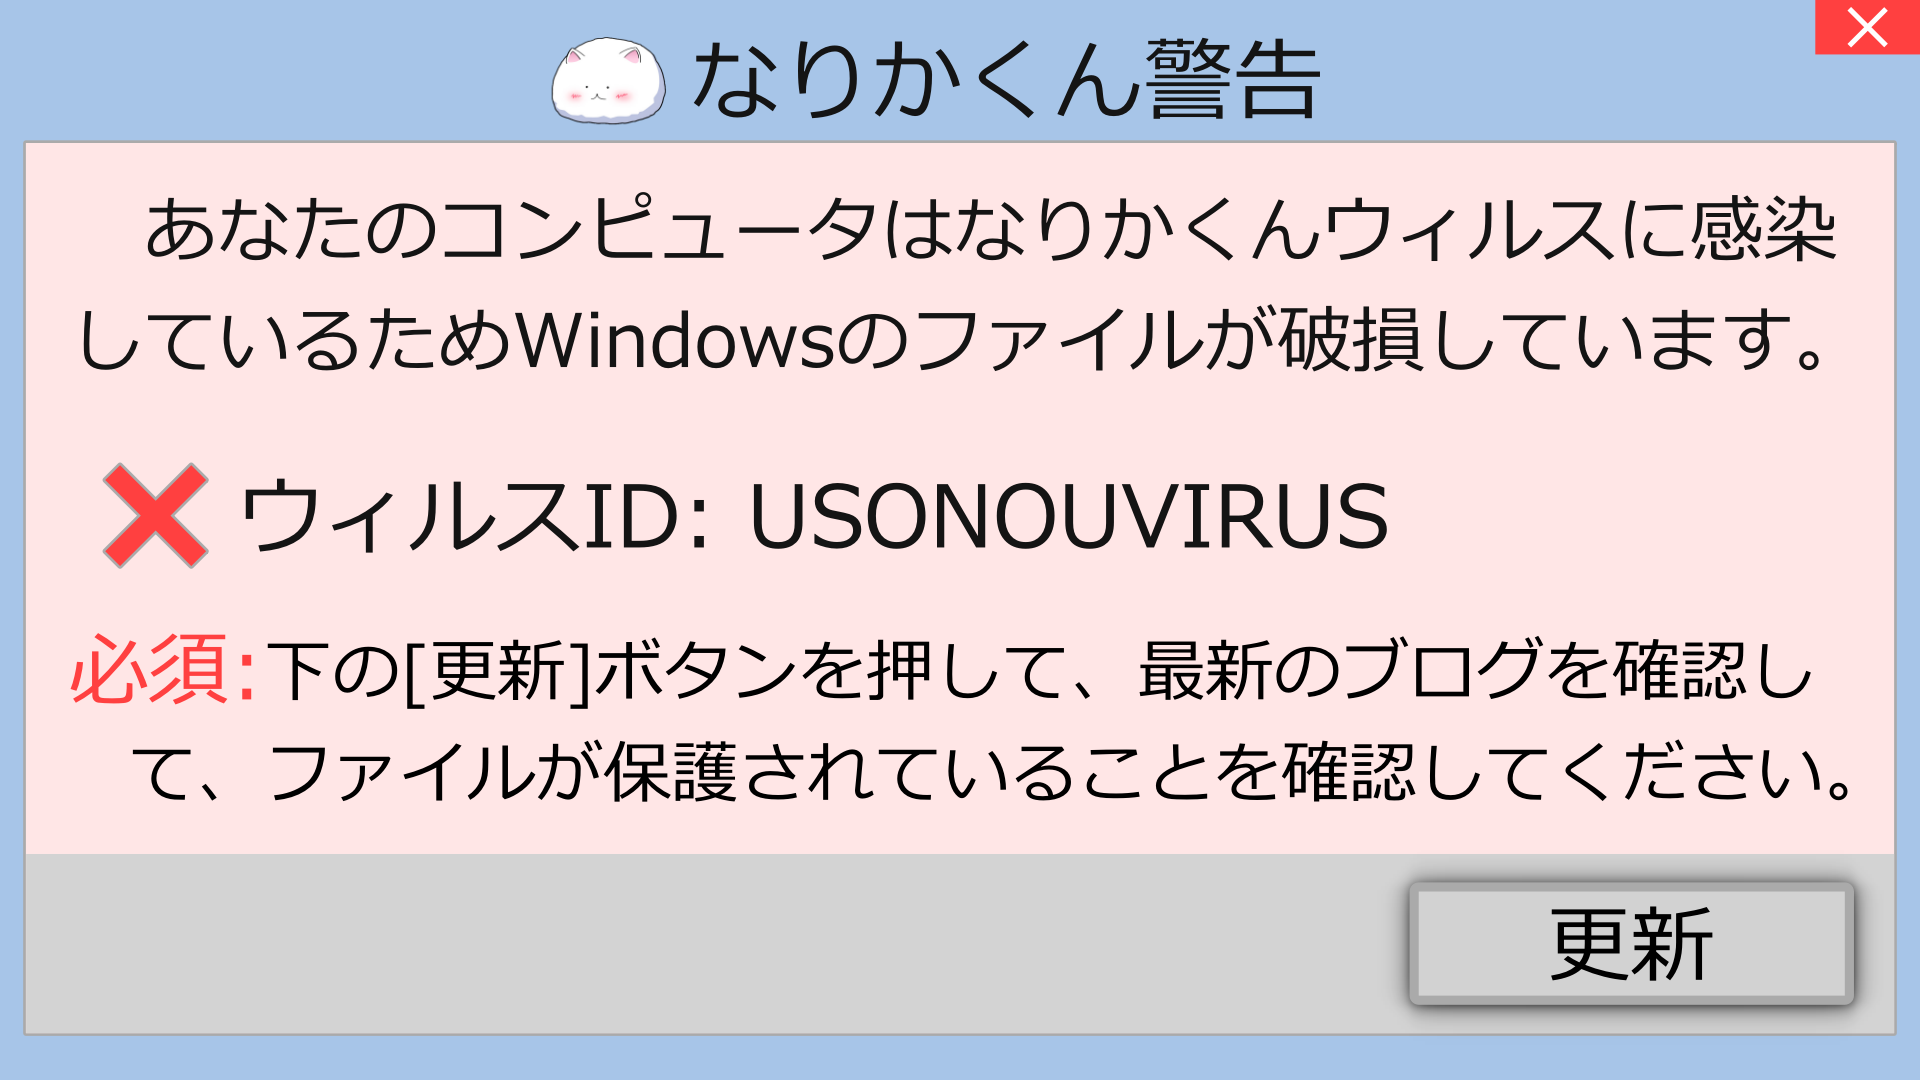Screen dimensions: 1920x1080
Task: Click the 更新 button
Action: [1631, 943]
